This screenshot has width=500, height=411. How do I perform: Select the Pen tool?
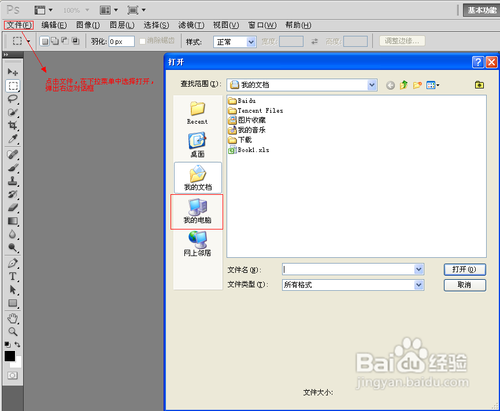(13, 263)
